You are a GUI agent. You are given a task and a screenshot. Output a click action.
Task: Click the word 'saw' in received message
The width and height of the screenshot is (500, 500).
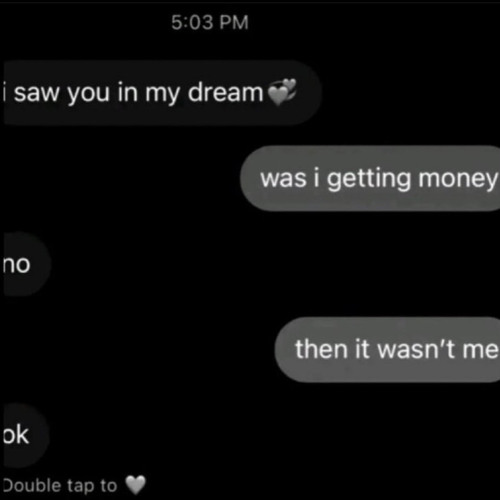(37, 93)
